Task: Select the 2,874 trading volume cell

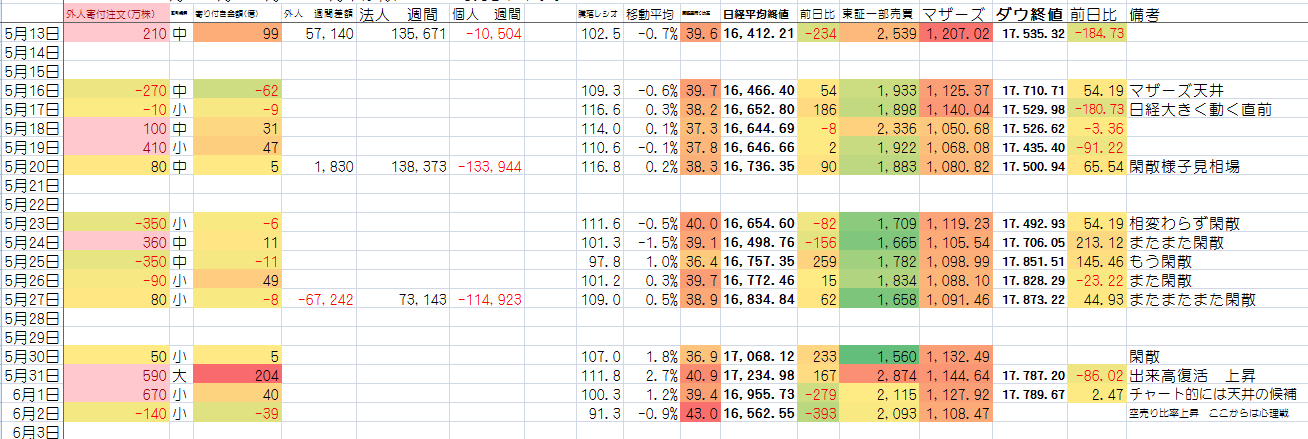Action: point(879,374)
